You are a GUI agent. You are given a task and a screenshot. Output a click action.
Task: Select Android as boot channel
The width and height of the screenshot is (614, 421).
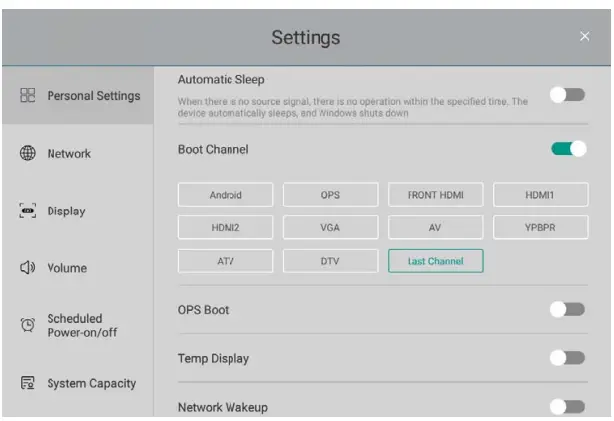pos(226,195)
